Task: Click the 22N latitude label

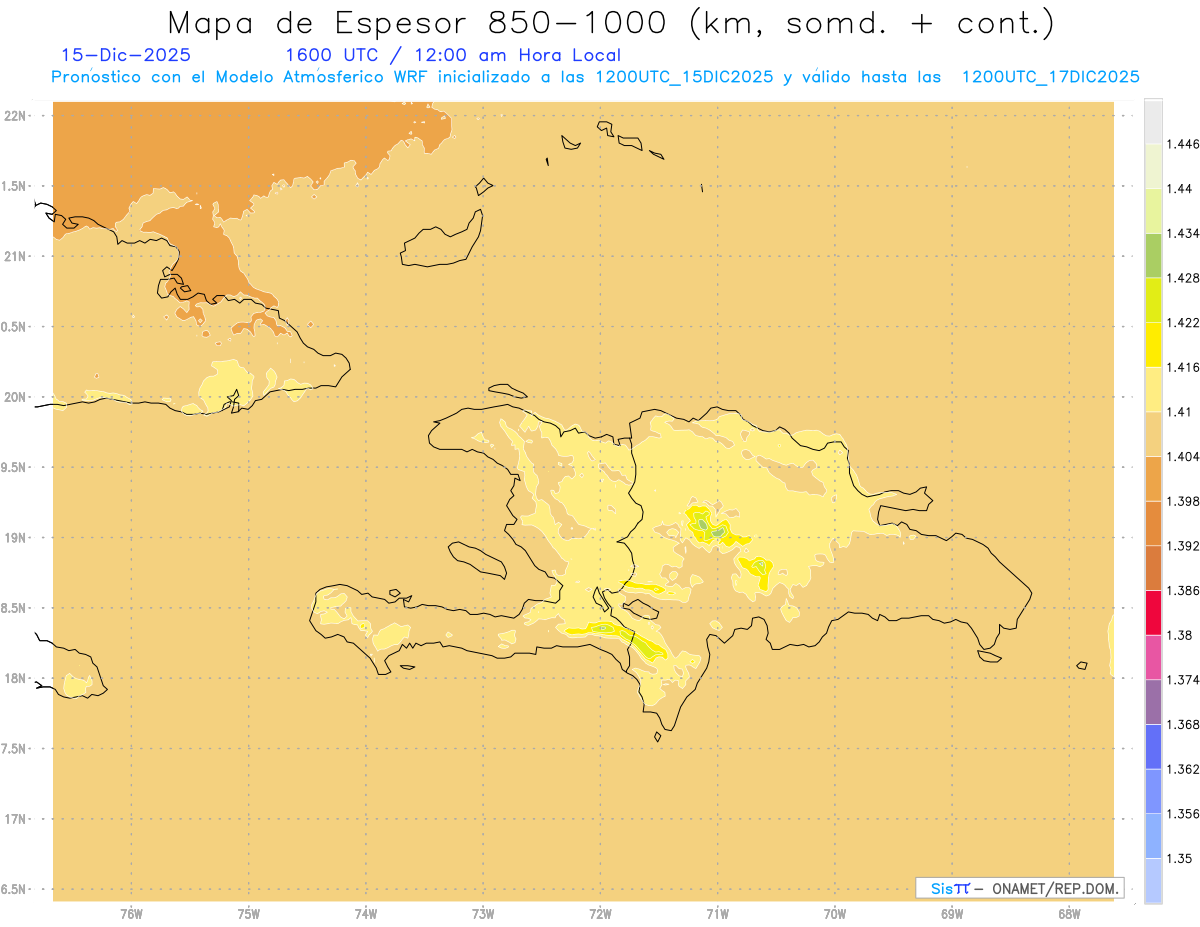Action: click(x=16, y=115)
